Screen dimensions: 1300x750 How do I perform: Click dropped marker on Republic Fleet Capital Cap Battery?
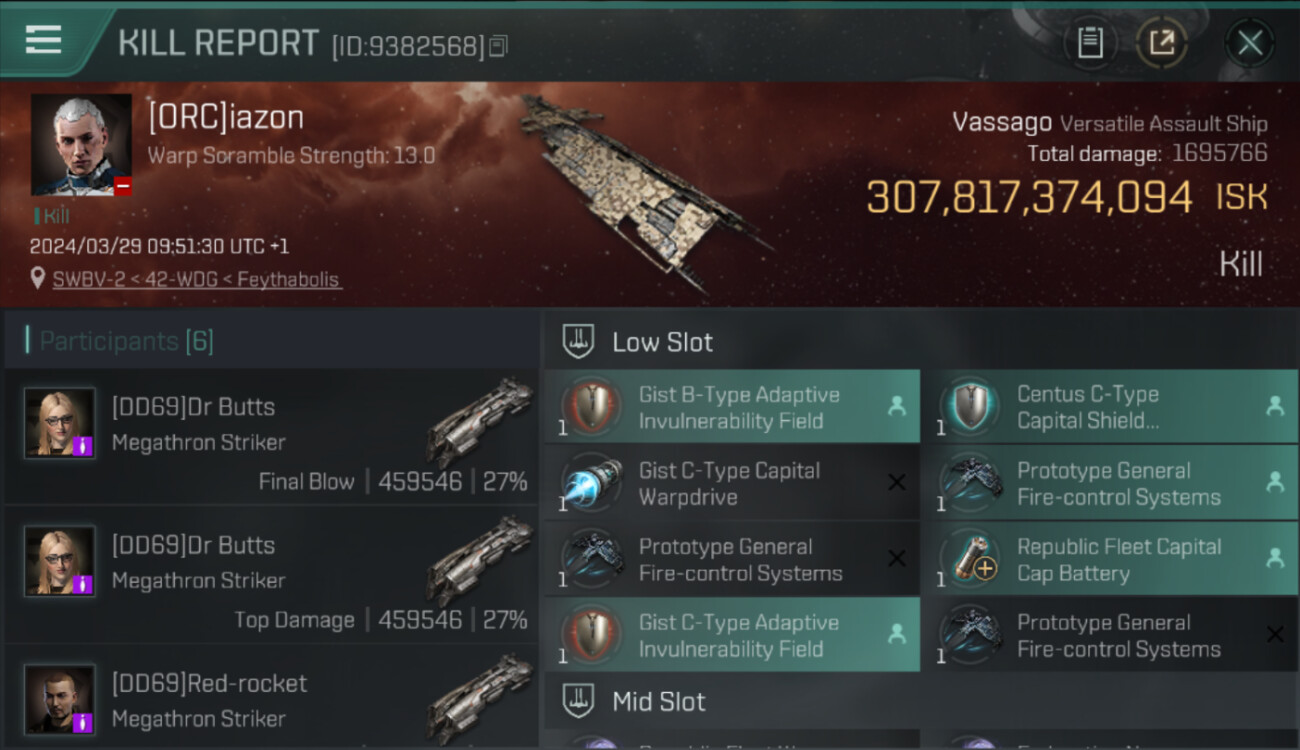click(x=1275, y=559)
